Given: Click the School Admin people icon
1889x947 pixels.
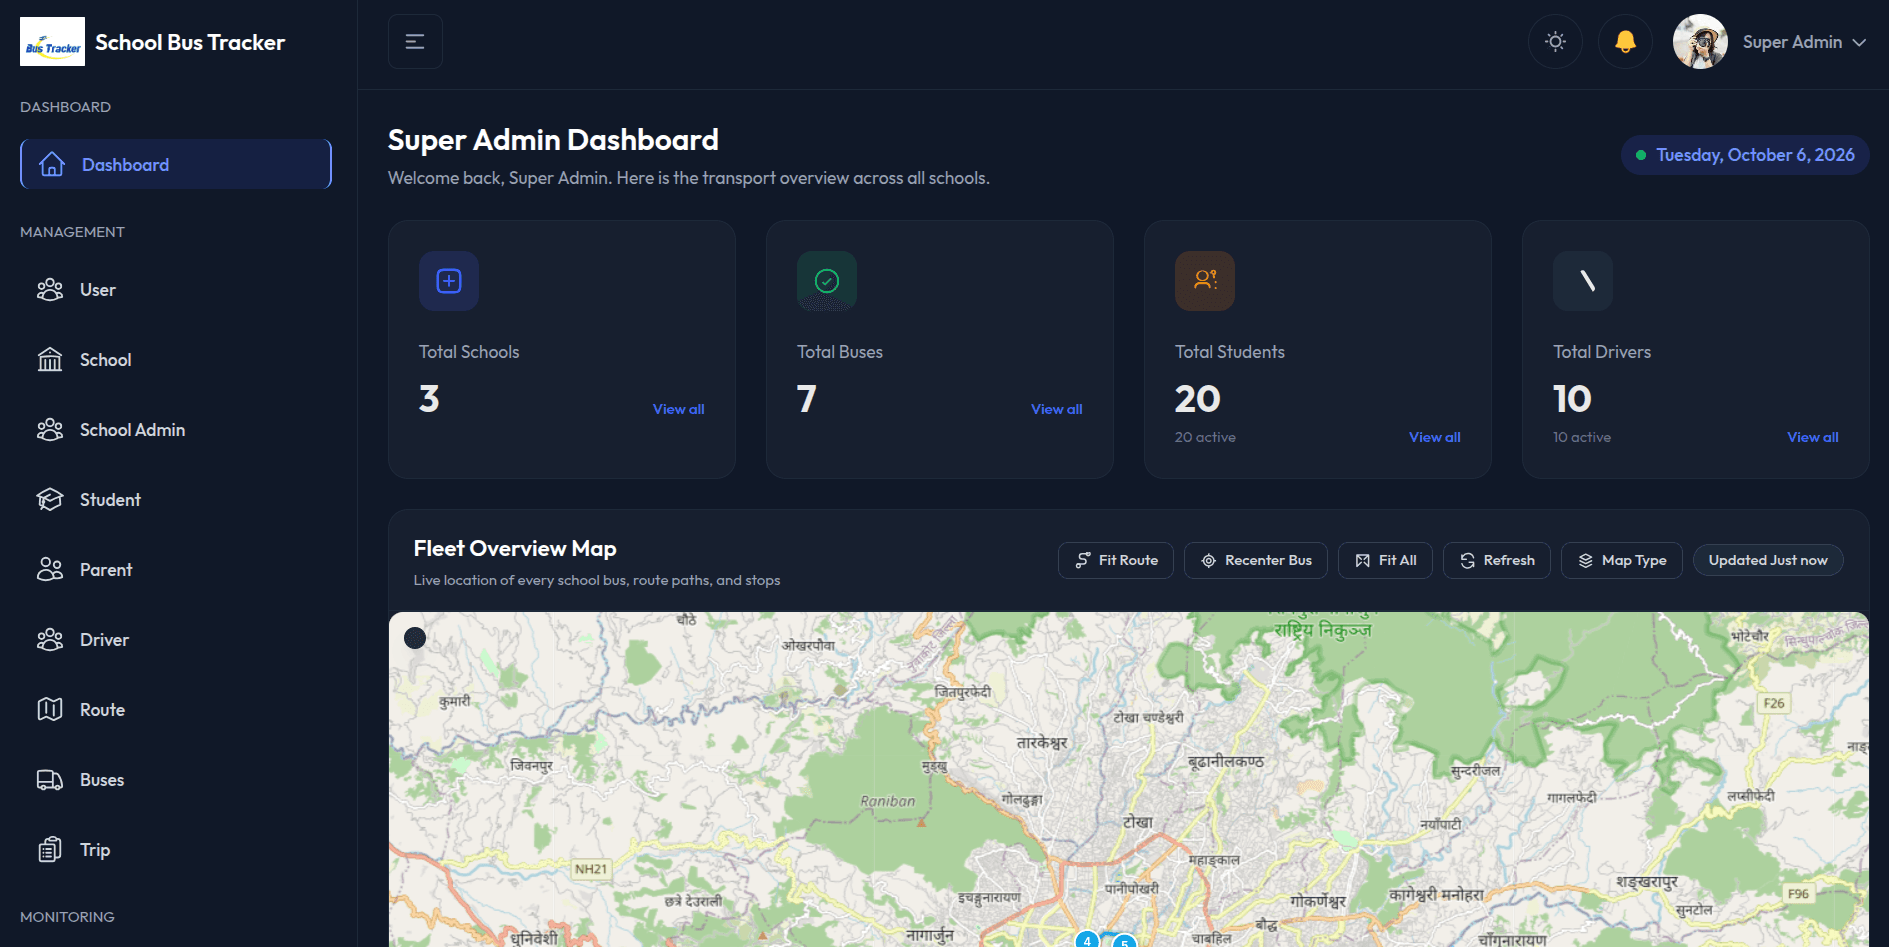Looking at the screenshot, I should click(x=50, y=430).
